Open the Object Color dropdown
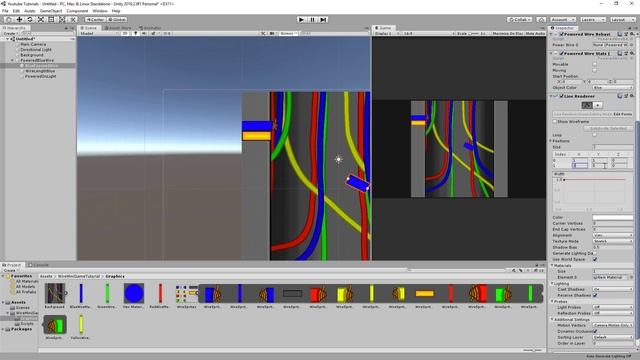This screenshot has height=360, width=640. [x=613, y=88]
